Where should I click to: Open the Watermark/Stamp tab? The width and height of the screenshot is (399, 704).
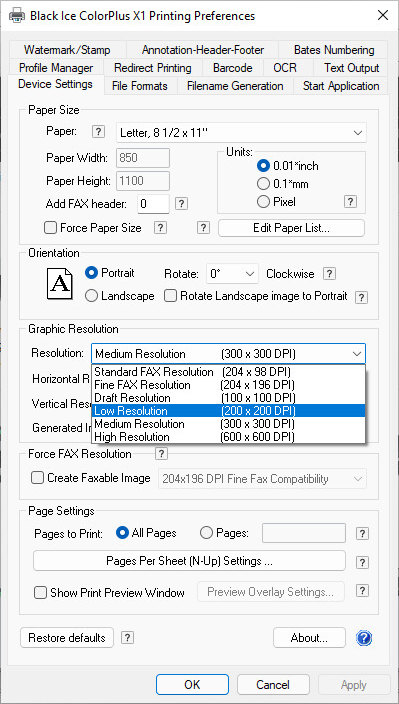(67, 50)
